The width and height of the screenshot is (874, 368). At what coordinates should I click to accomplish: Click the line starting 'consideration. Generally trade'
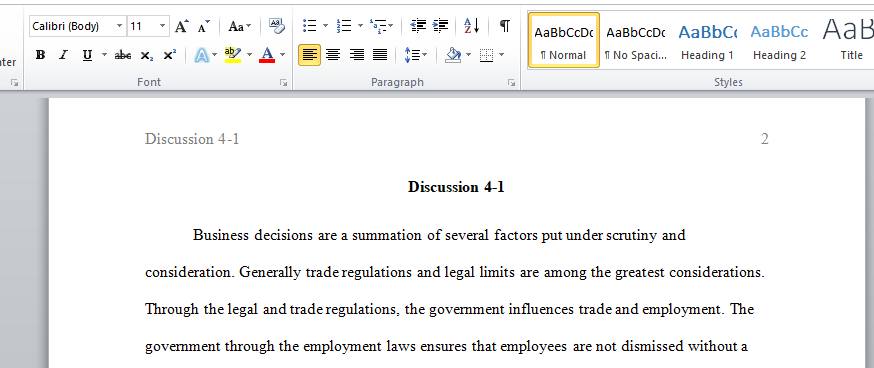(455, 273)
